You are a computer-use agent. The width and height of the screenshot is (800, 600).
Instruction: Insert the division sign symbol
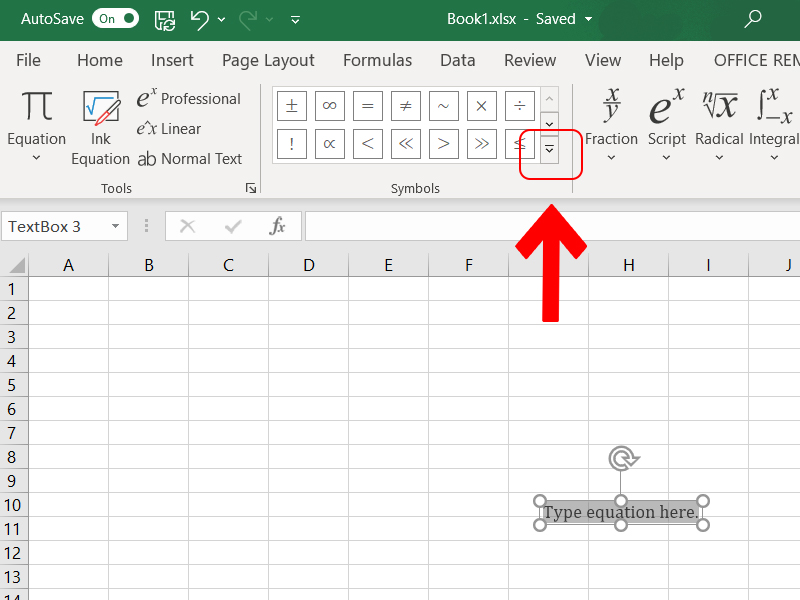tap(519, 105)
